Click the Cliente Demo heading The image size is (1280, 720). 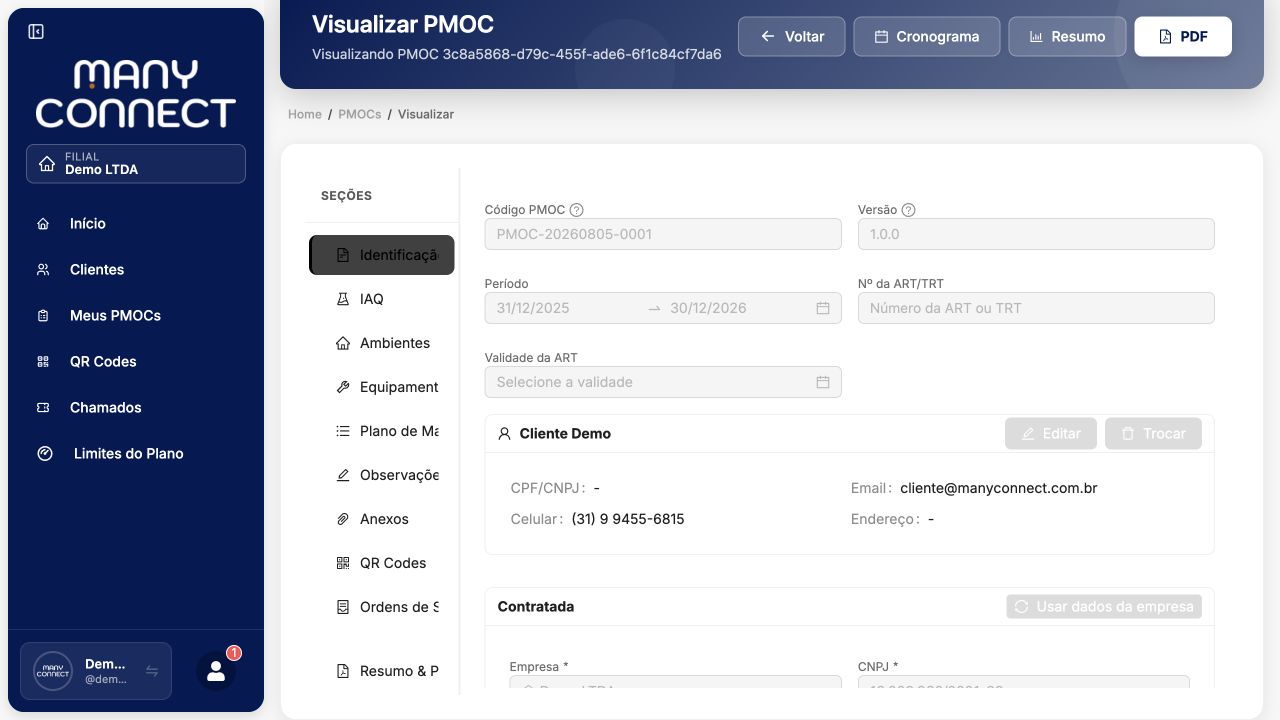[565, 434]
